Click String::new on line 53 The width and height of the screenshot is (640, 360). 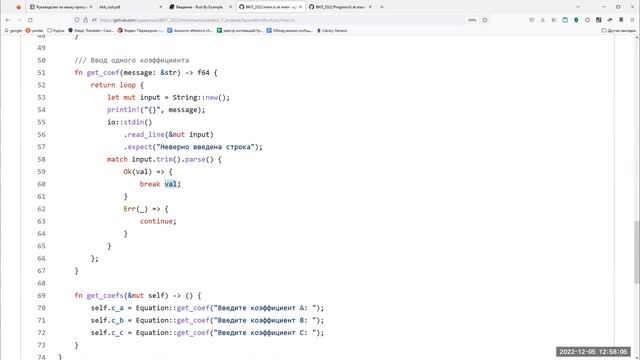[195, 98]
